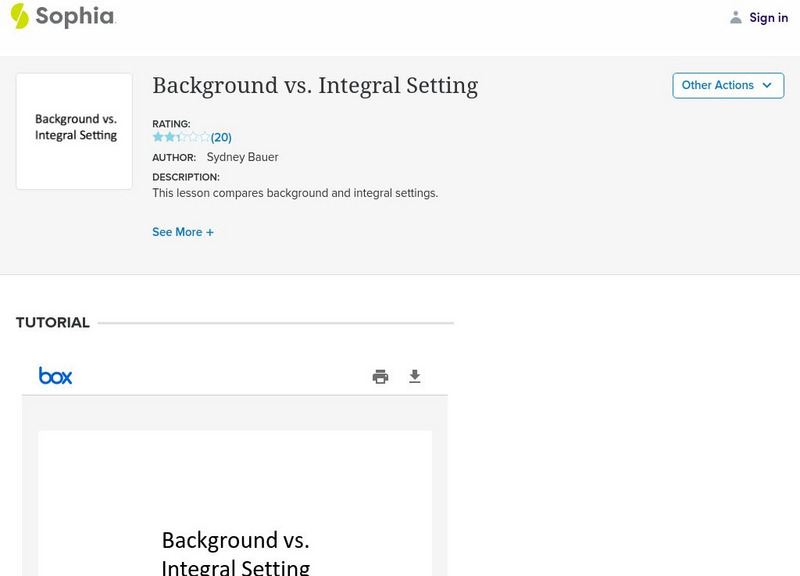Click the TUTORIAL section heading
The width and height of the screenshot is (800, 576).
click(53, 323)
